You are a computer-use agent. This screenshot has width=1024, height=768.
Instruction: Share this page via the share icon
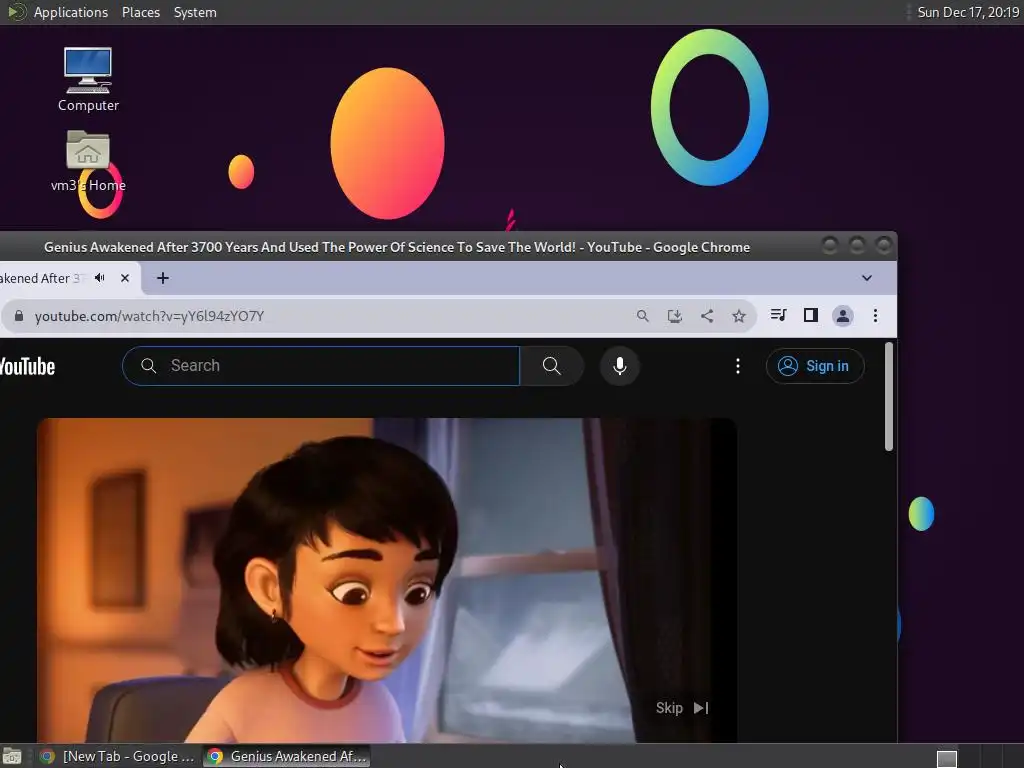pyautogui.click(x=707, y=316)
